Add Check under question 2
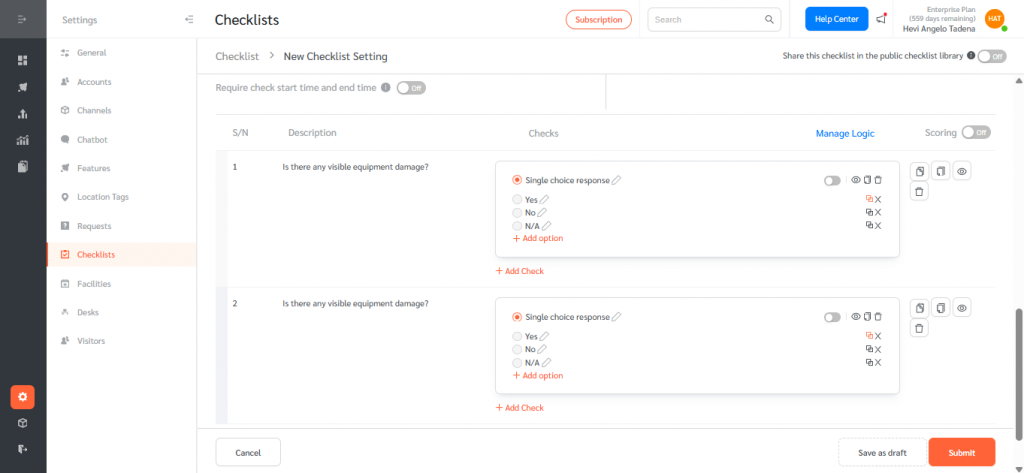Image resolution: width=1024 pixels, height=473 pixels. (x=520, y=408)
